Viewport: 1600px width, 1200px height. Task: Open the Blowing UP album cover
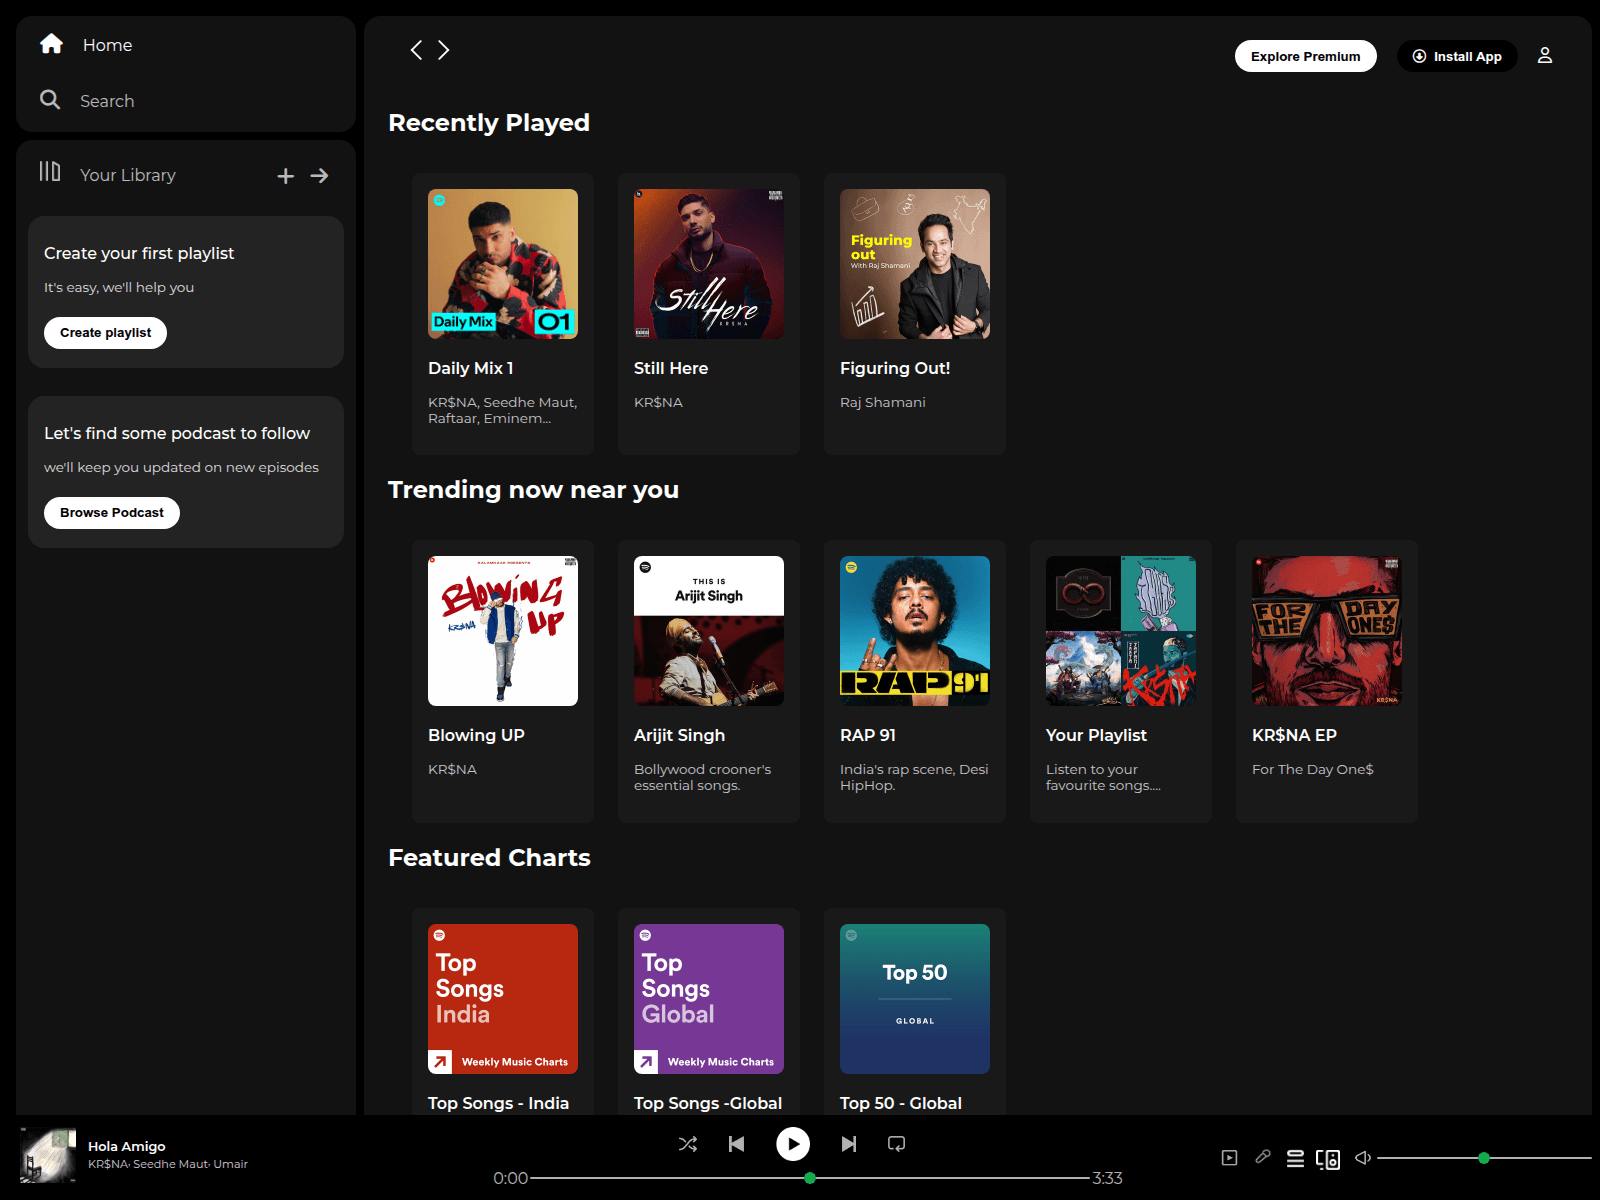[503, 631]
